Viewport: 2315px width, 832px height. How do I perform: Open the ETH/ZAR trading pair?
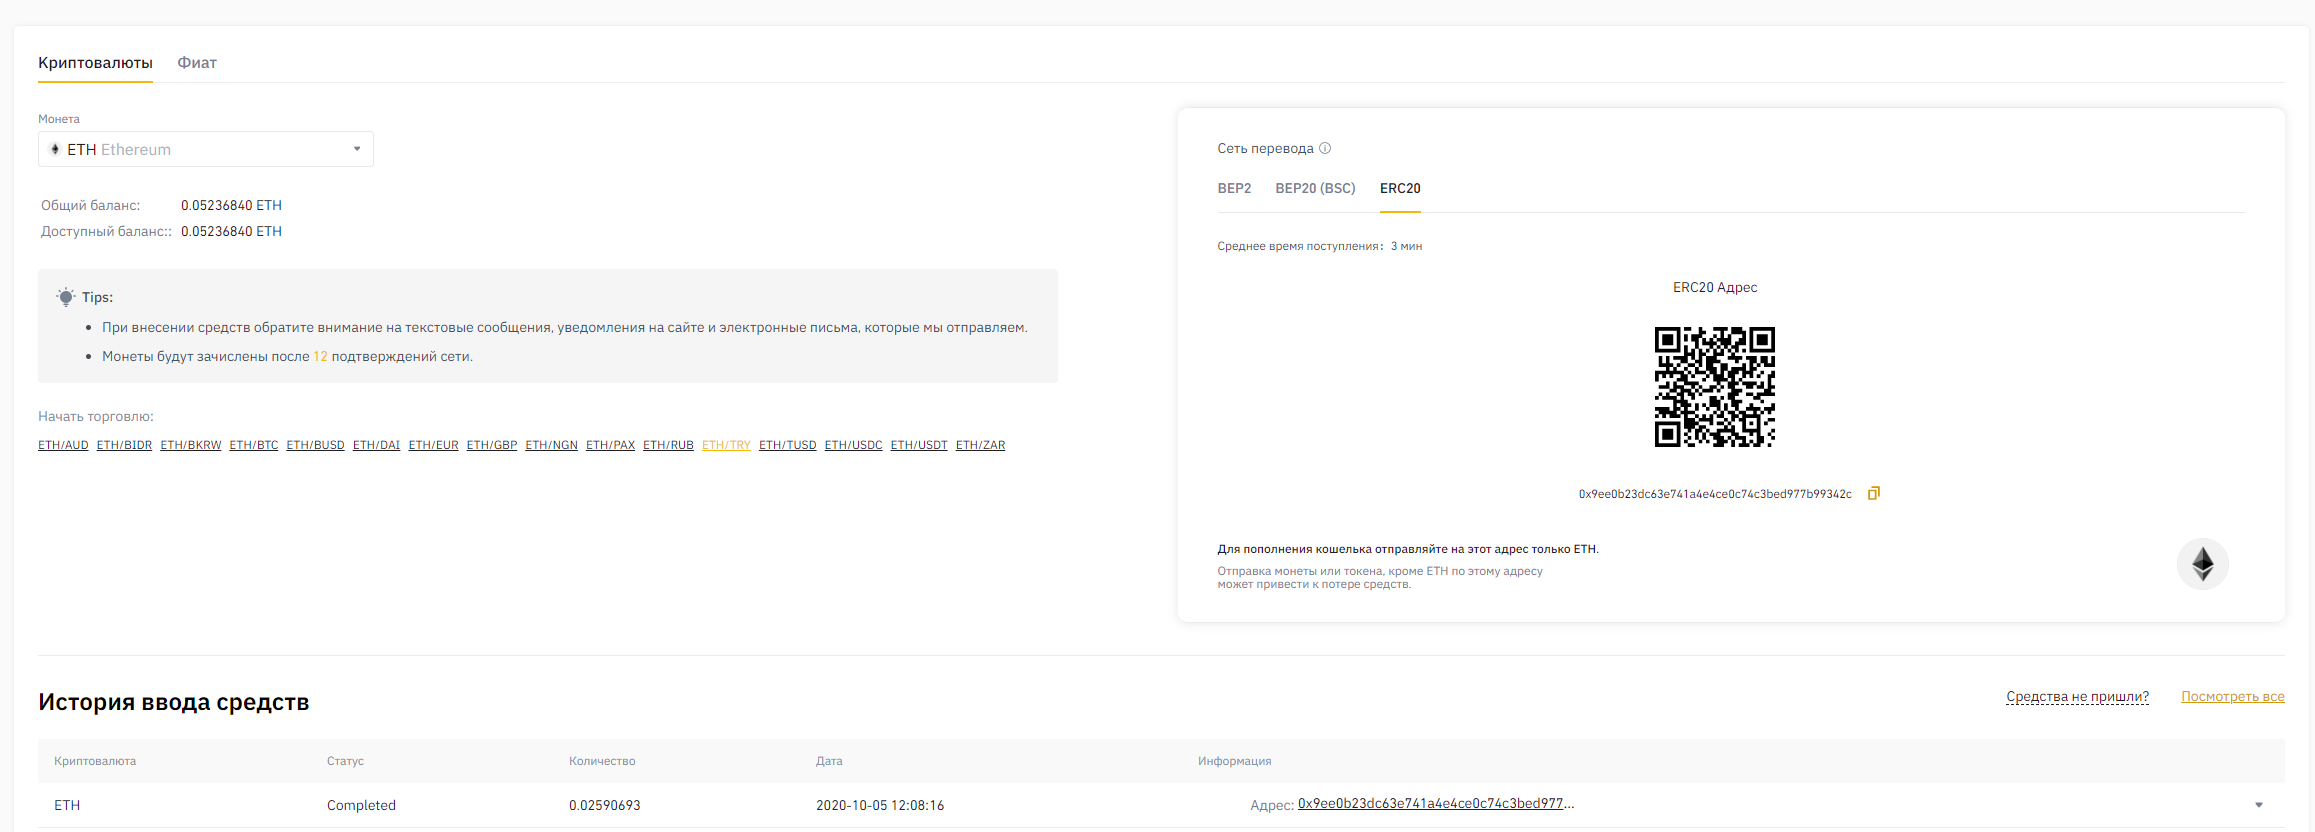coord(981,445)
